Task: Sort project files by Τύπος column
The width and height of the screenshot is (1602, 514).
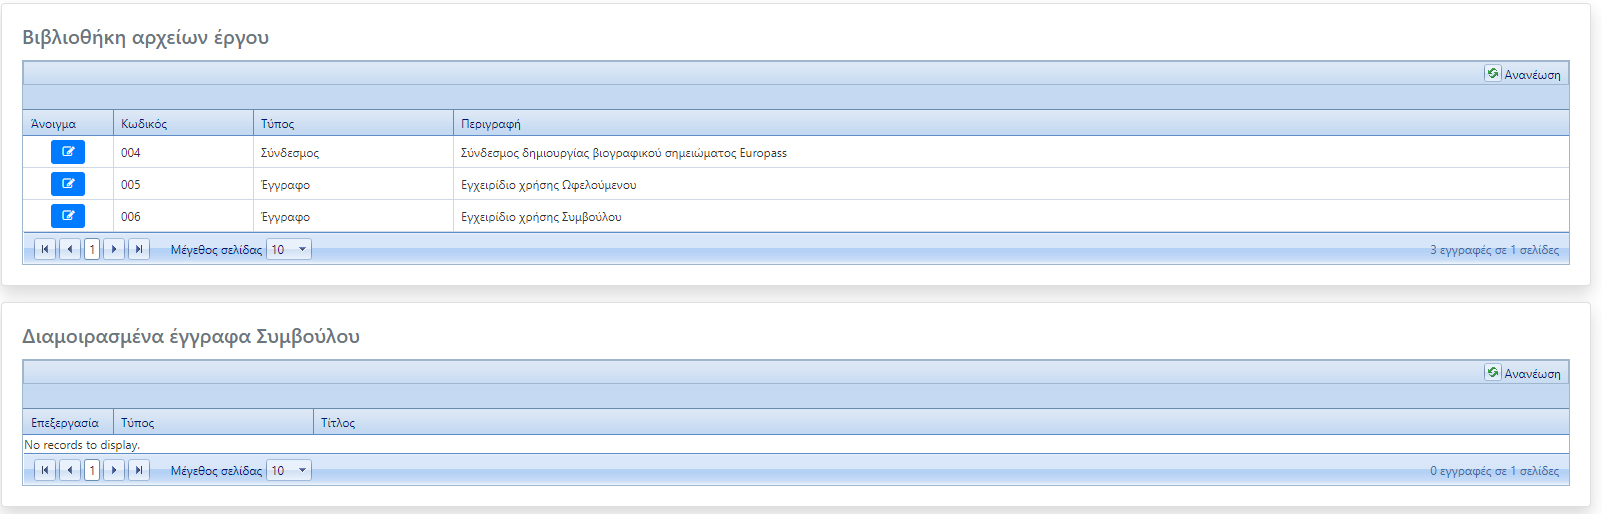Action: (x=278, y=124)
